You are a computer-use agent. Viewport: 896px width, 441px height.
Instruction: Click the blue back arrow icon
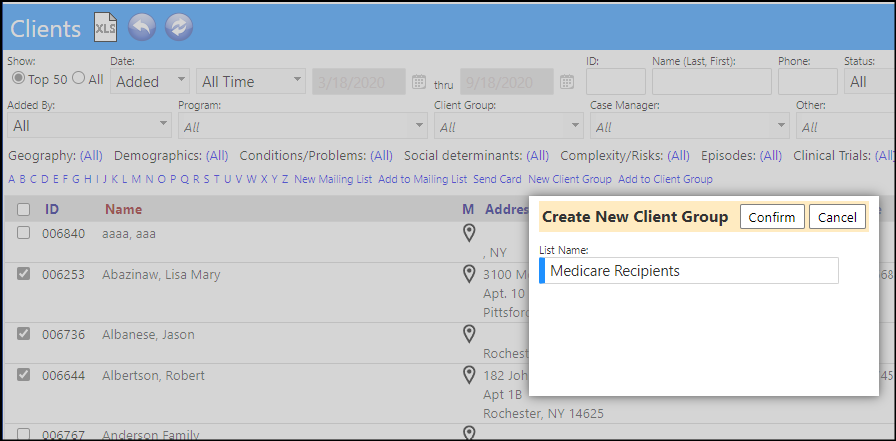[x=142, y=27]
